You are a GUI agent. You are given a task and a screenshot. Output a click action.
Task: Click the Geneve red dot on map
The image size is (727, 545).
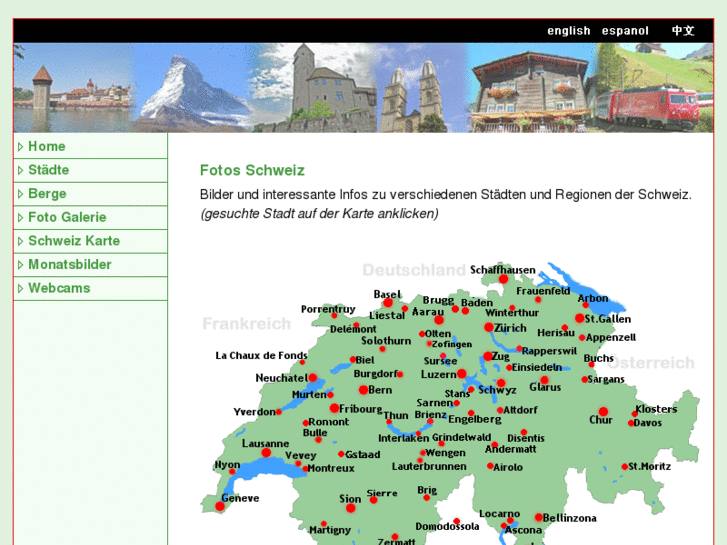(220, 506)
